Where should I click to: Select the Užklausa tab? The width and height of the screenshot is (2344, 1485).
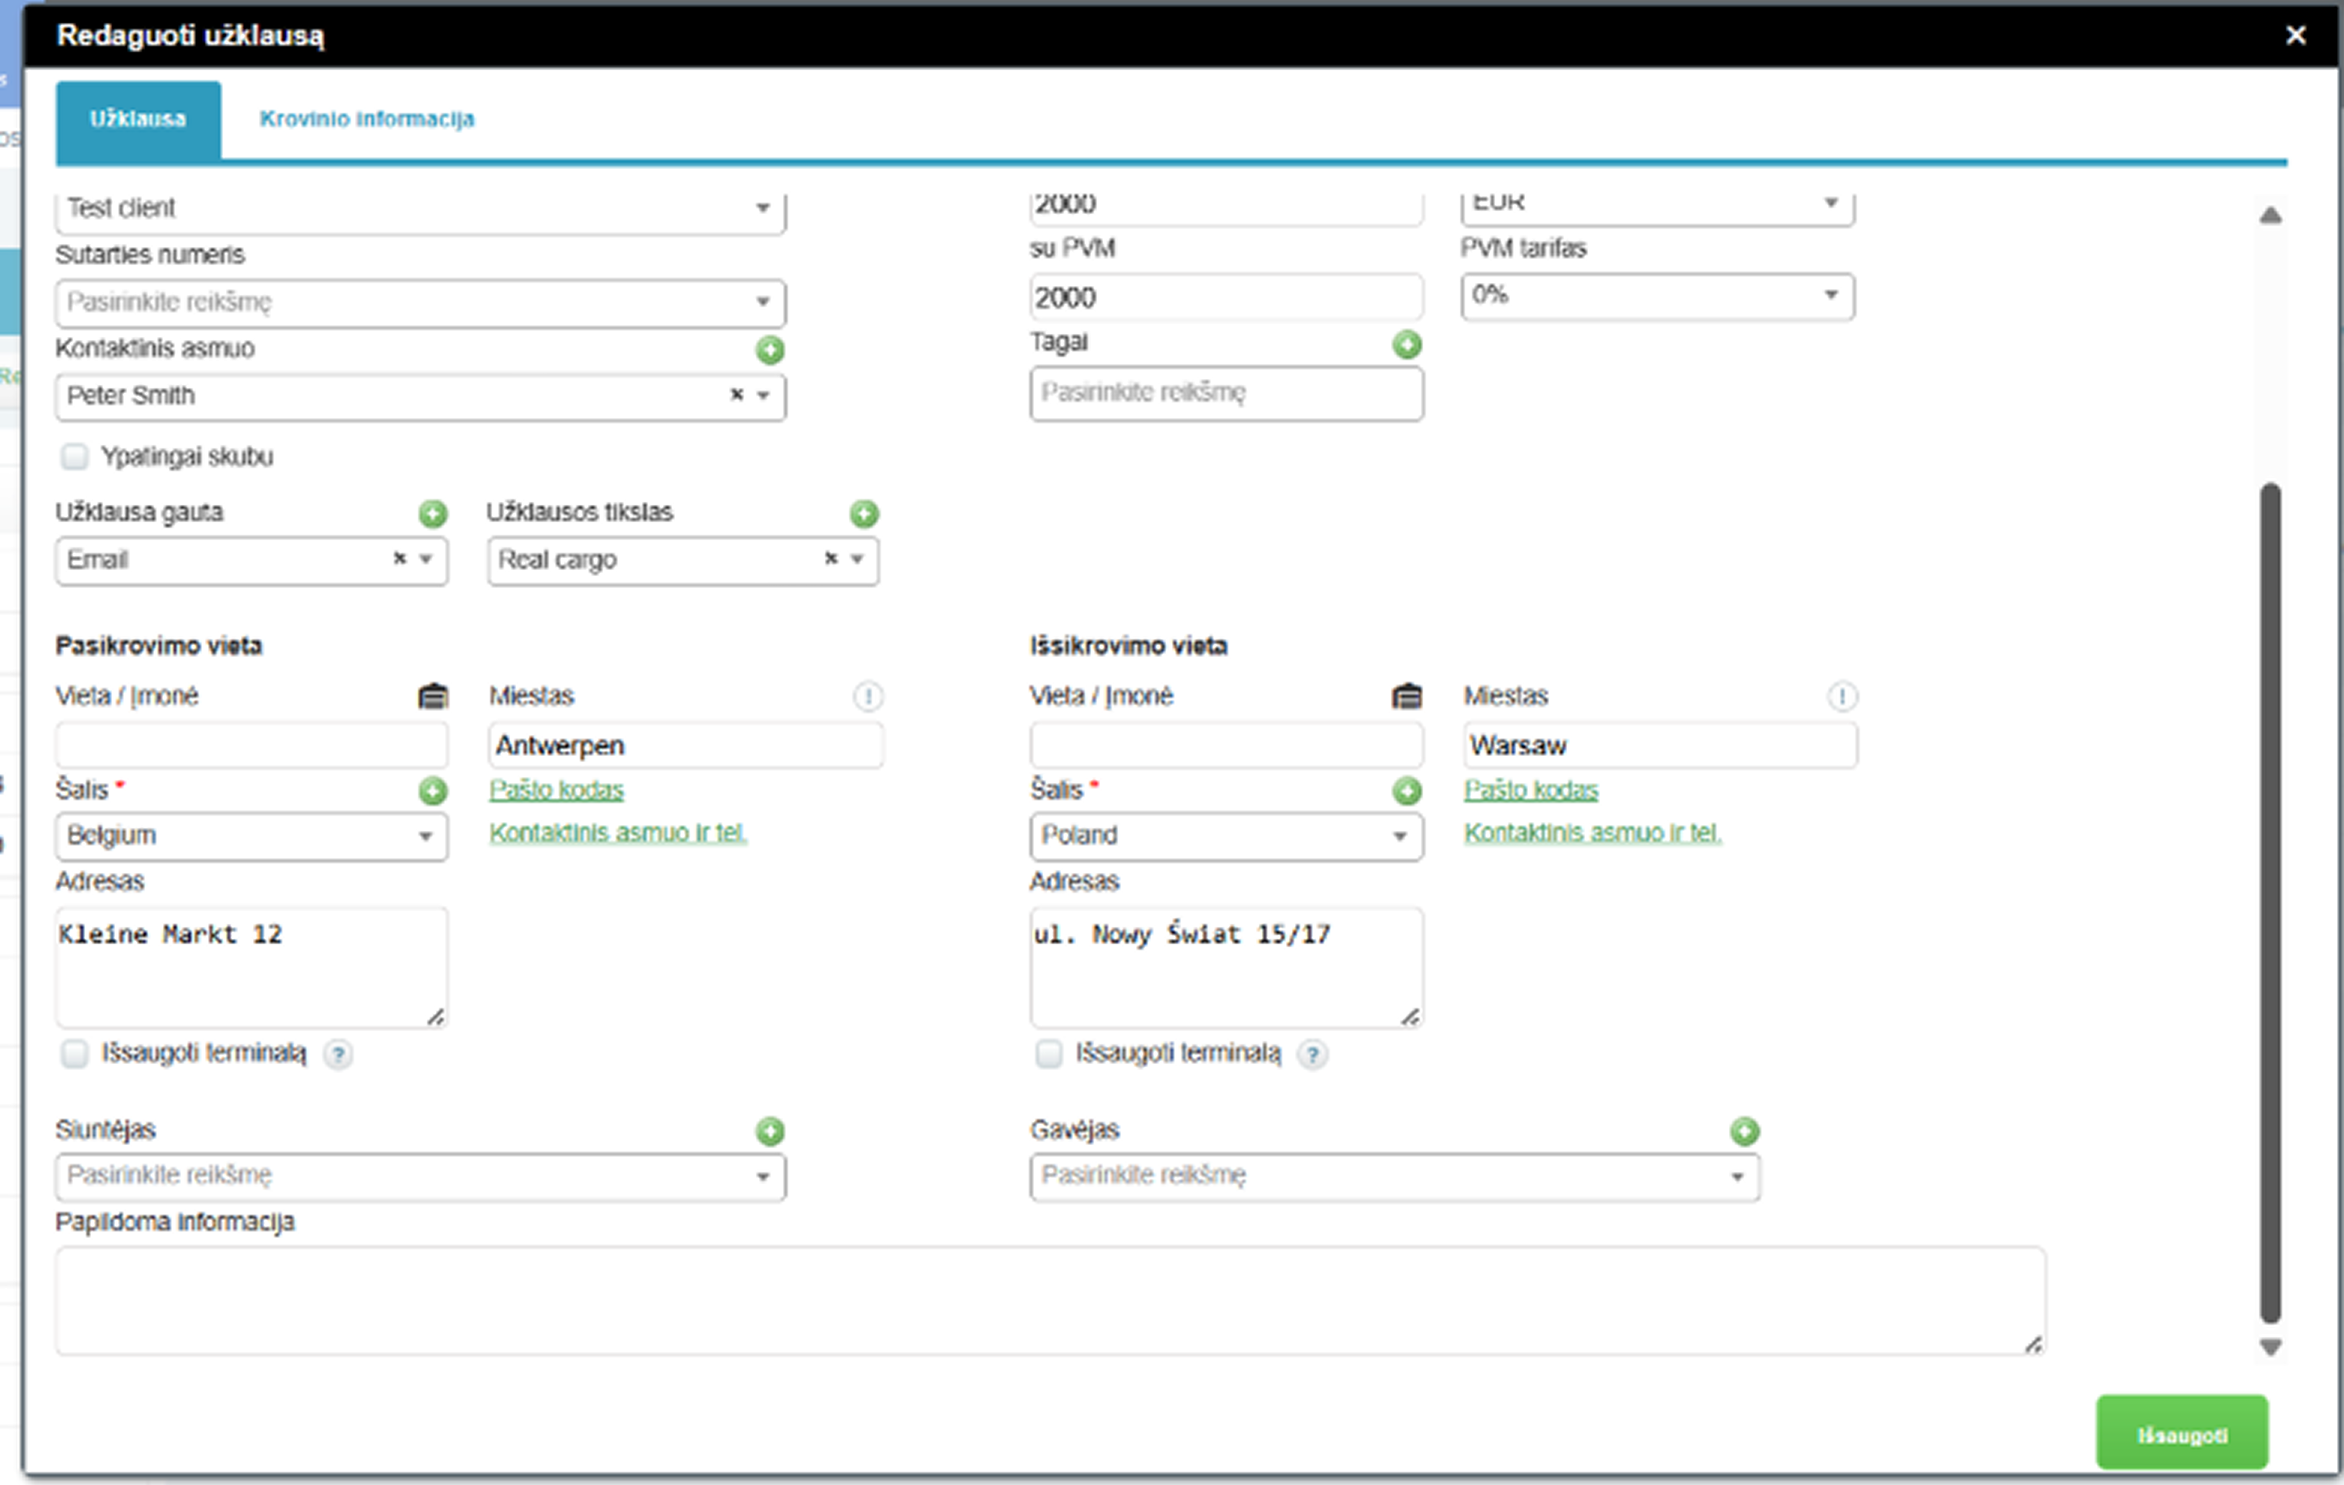(x=138, y=119)
